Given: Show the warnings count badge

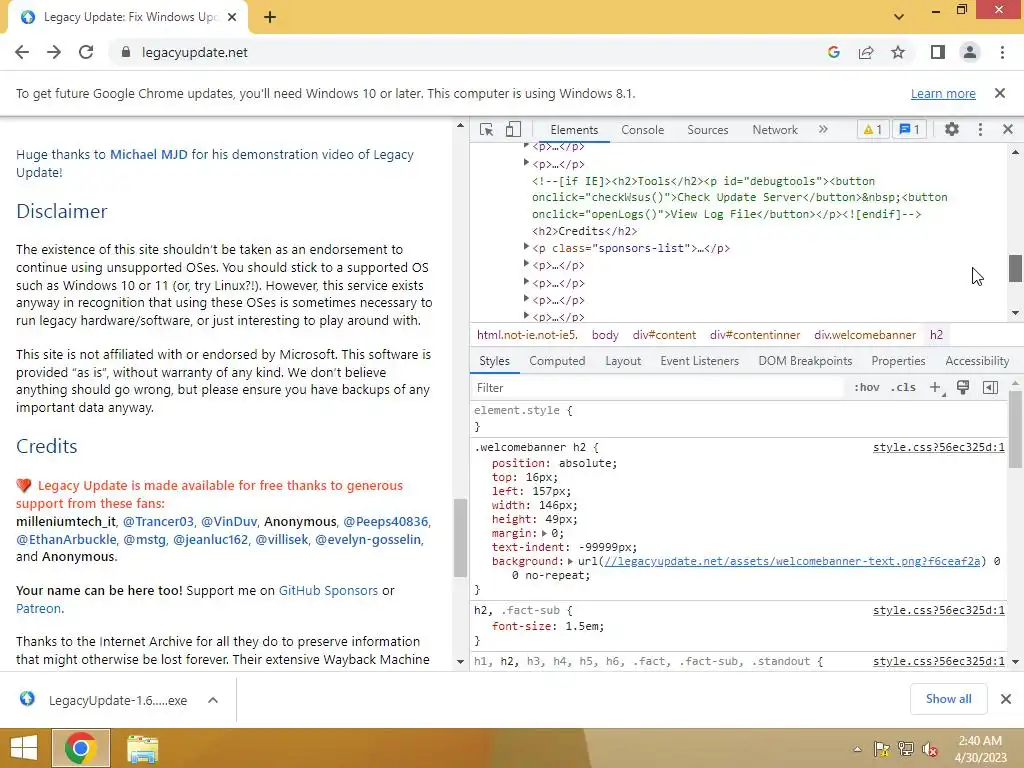Looking at the screenshot, I should (873, 129).
